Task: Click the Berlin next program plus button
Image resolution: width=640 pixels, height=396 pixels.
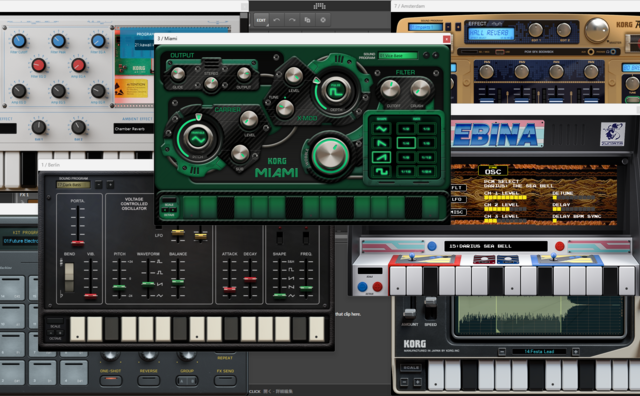Action: (x=110, y=185)
